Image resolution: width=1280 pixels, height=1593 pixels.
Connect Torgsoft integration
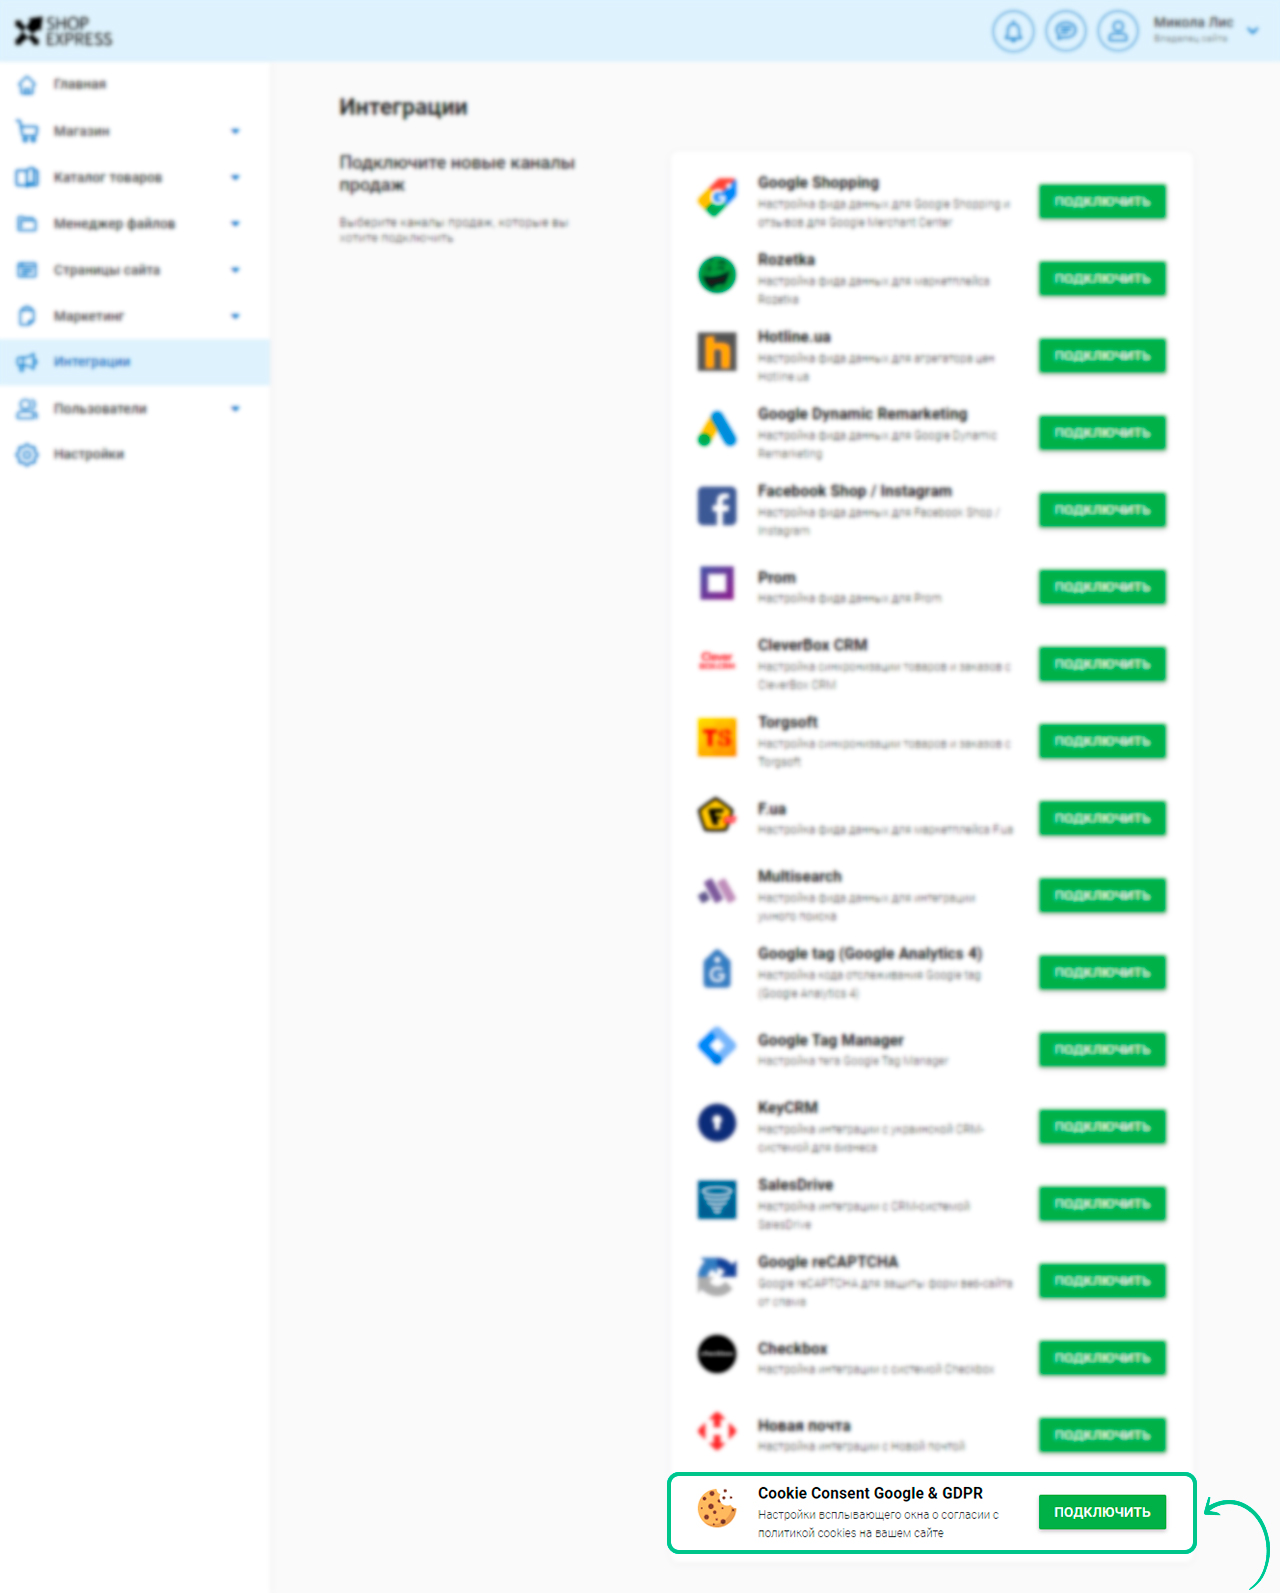click(1102, 741)
